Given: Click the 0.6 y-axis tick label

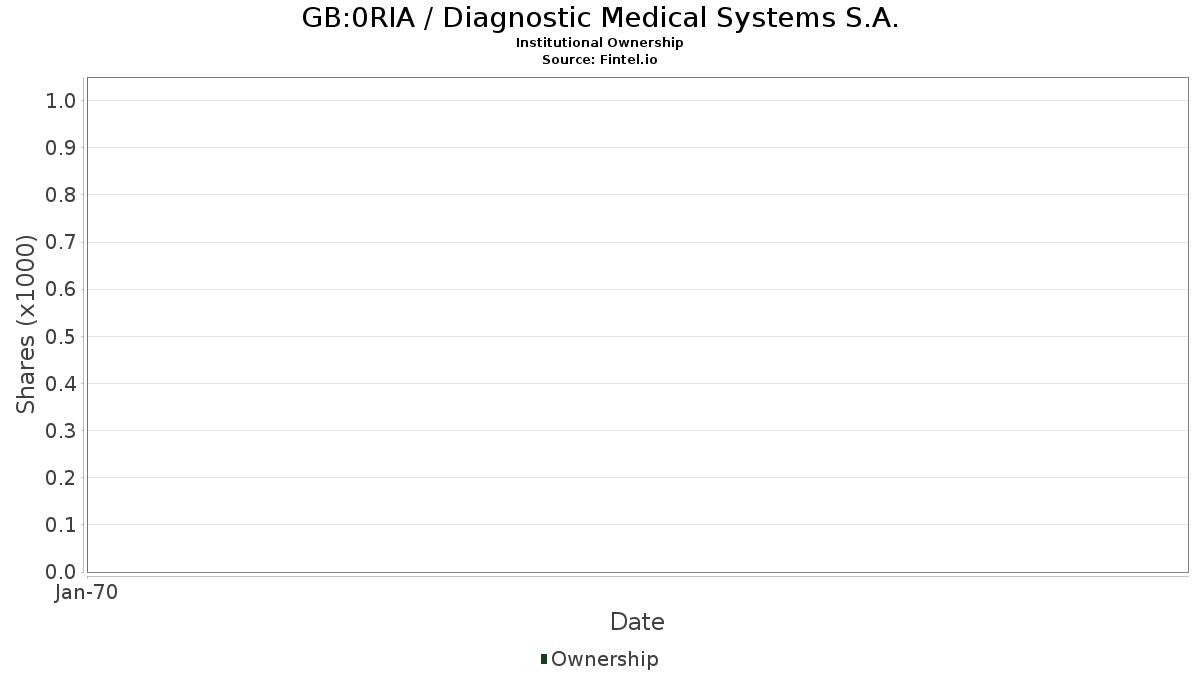Looking at the screenshot, I should point(61,289).
